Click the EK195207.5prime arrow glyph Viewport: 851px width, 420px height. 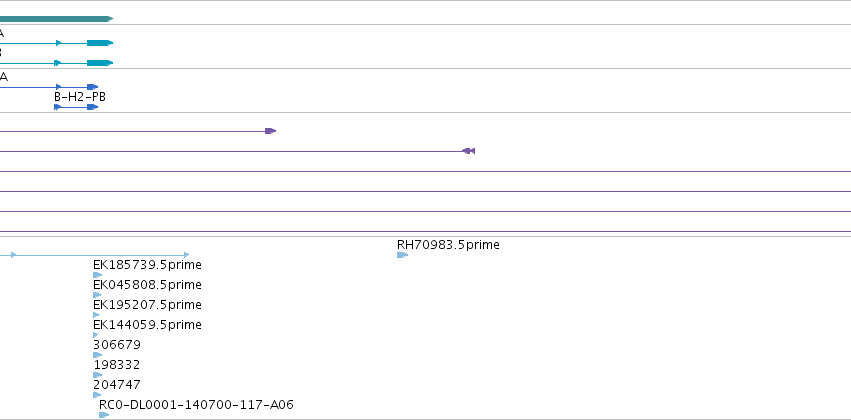(x=97, y=315)
